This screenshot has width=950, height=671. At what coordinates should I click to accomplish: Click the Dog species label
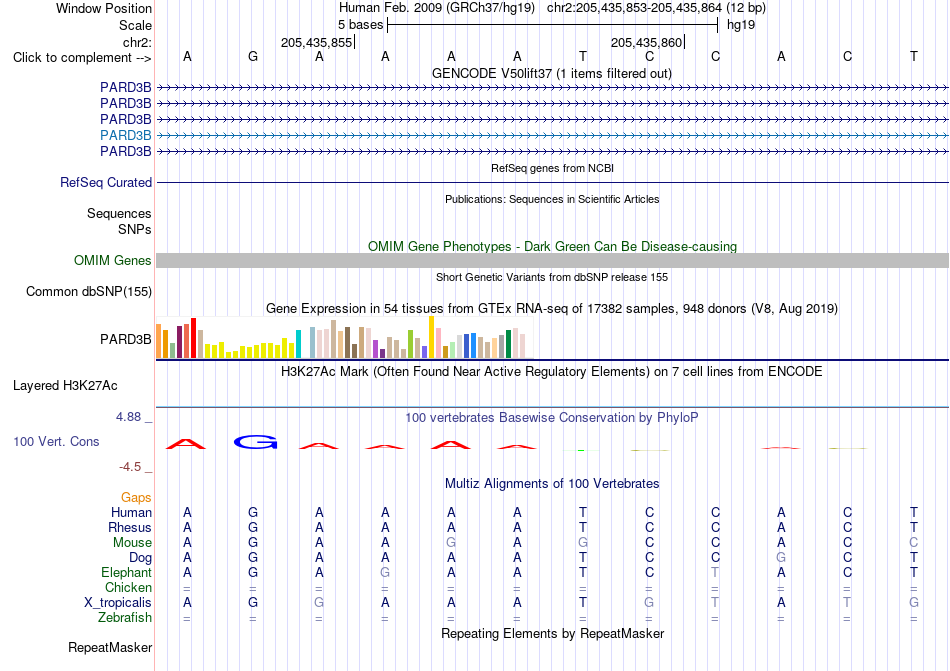[x=140, y=557]
